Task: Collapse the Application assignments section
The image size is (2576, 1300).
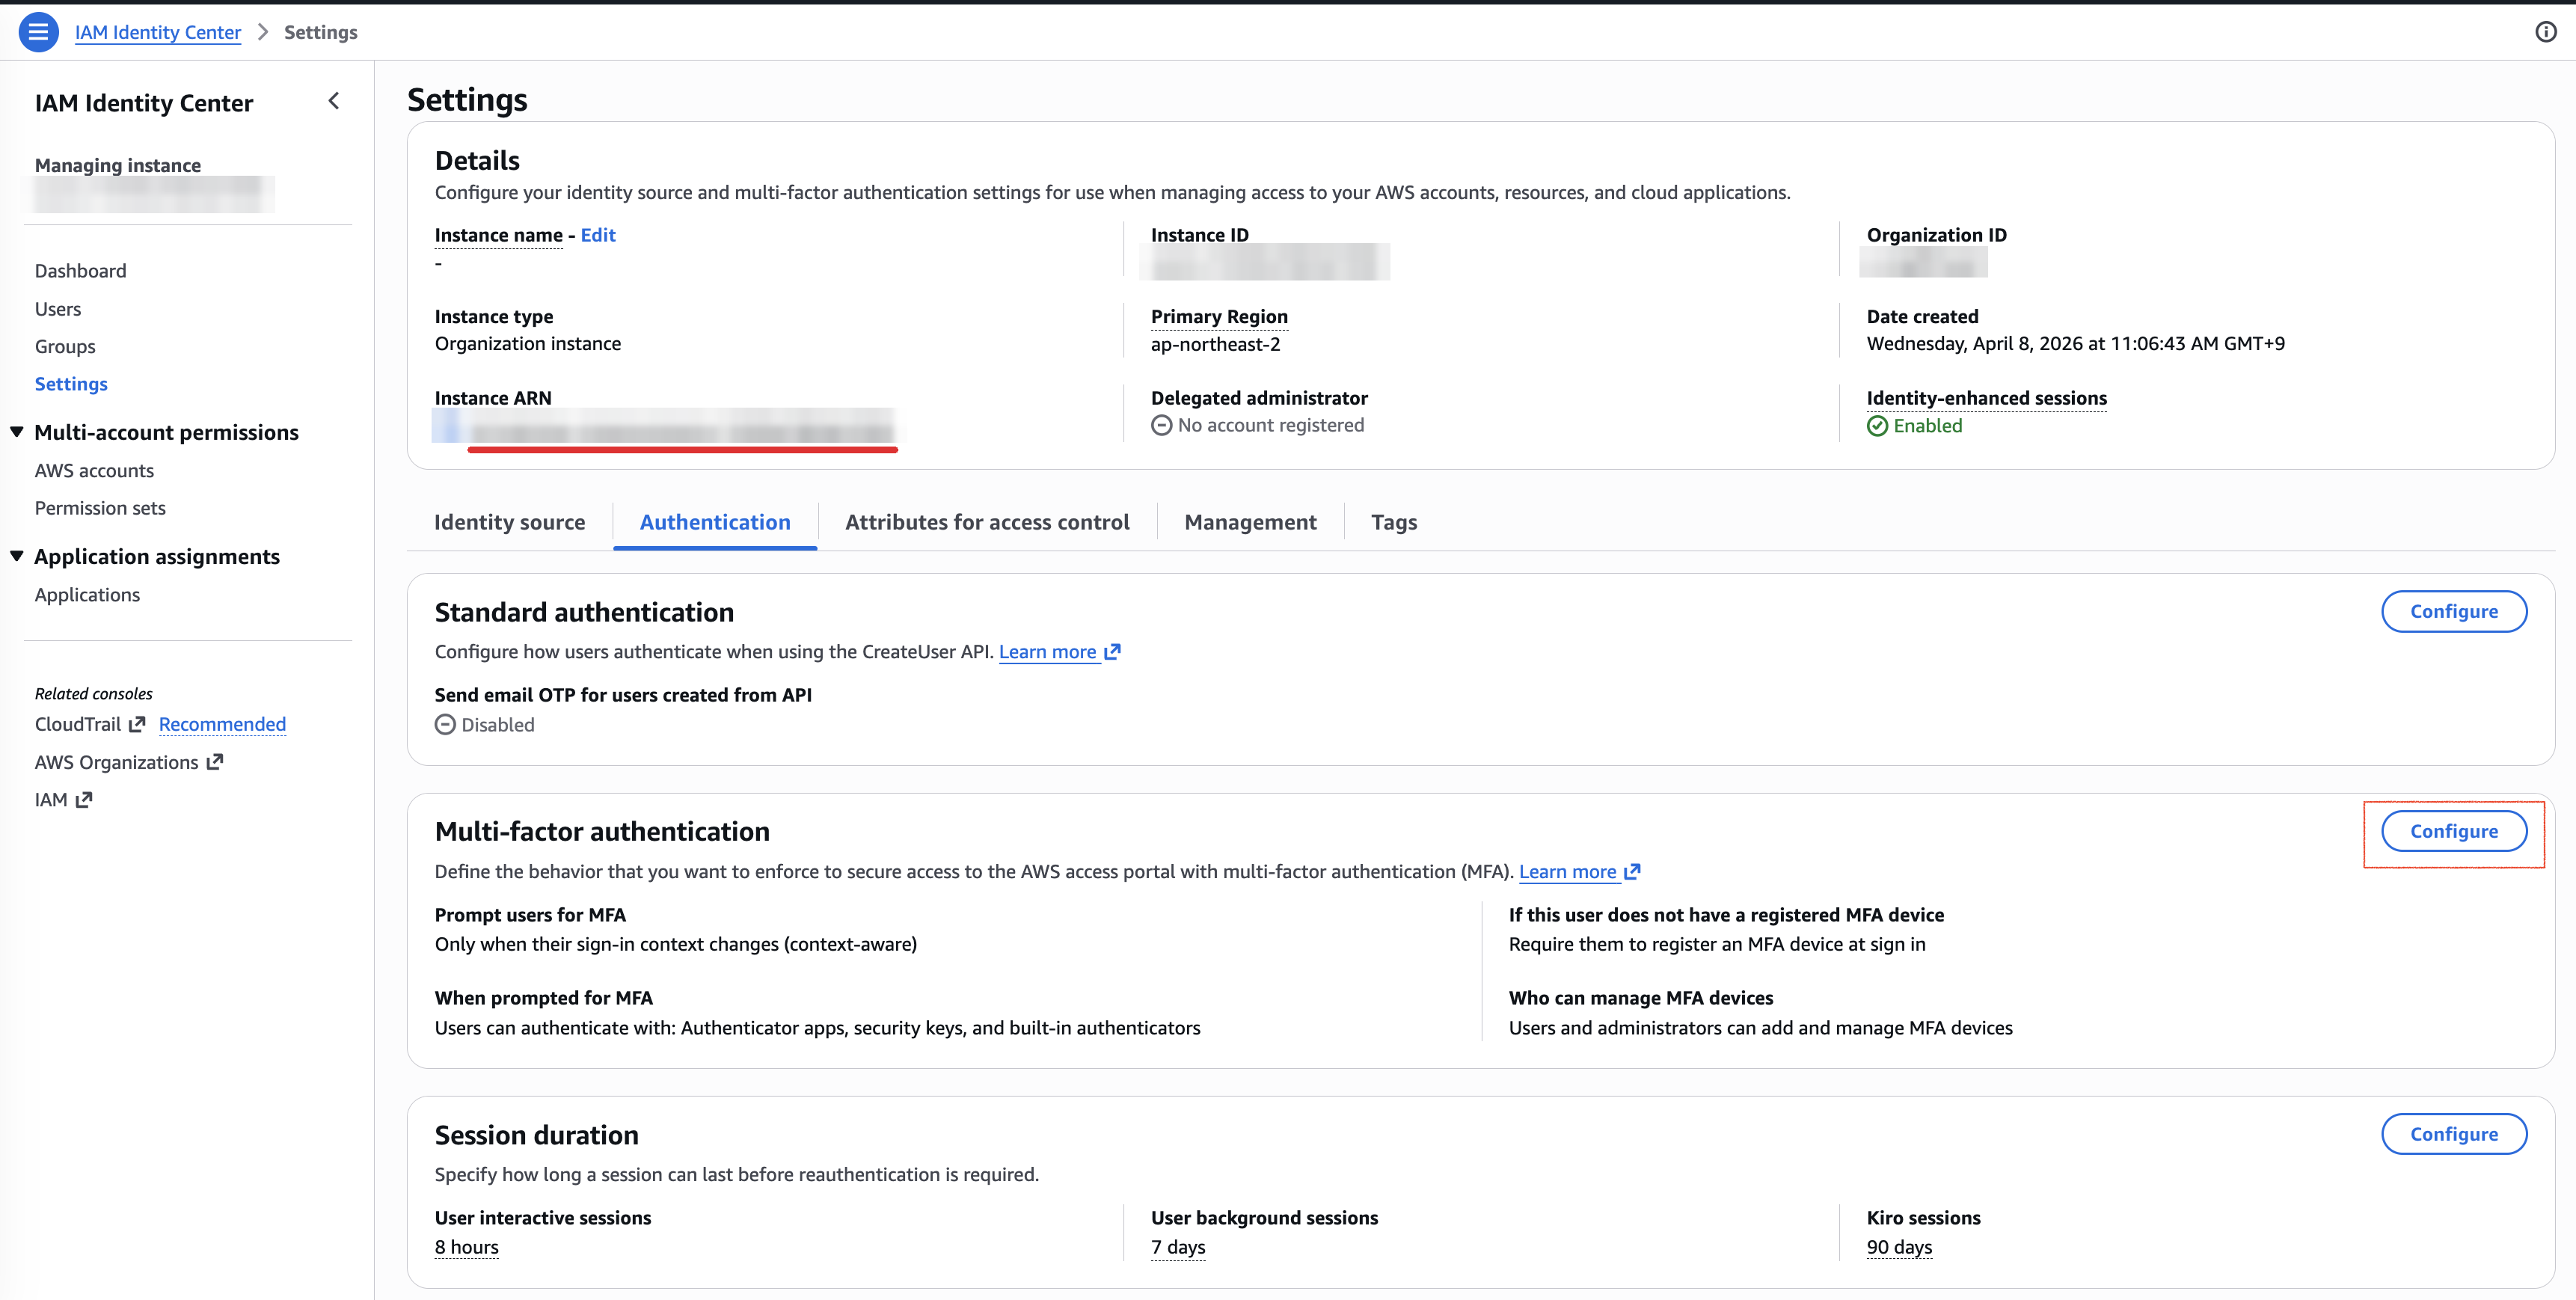Action: [x=17, y=556]
